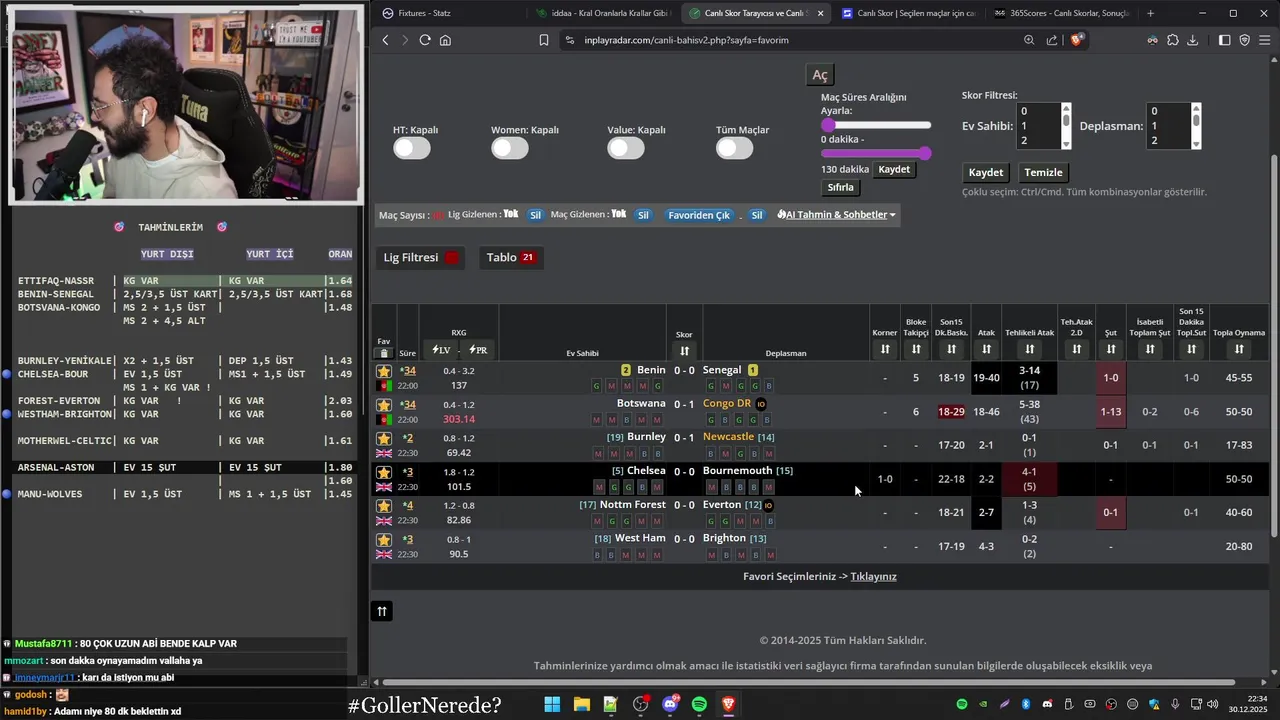Open the Lig Filtresi panel
The height and width of the screenshot is (720, 1280).
421,257
